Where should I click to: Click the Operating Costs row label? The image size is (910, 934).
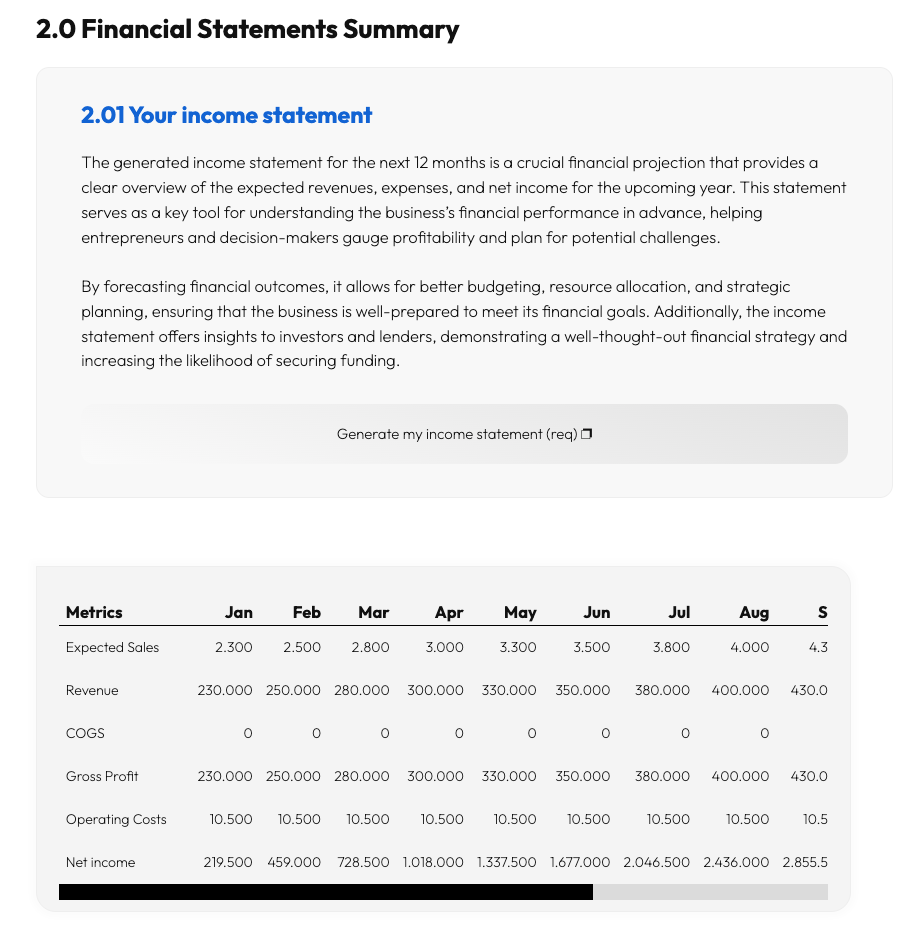pyautogui.click(x=116, y=819)
